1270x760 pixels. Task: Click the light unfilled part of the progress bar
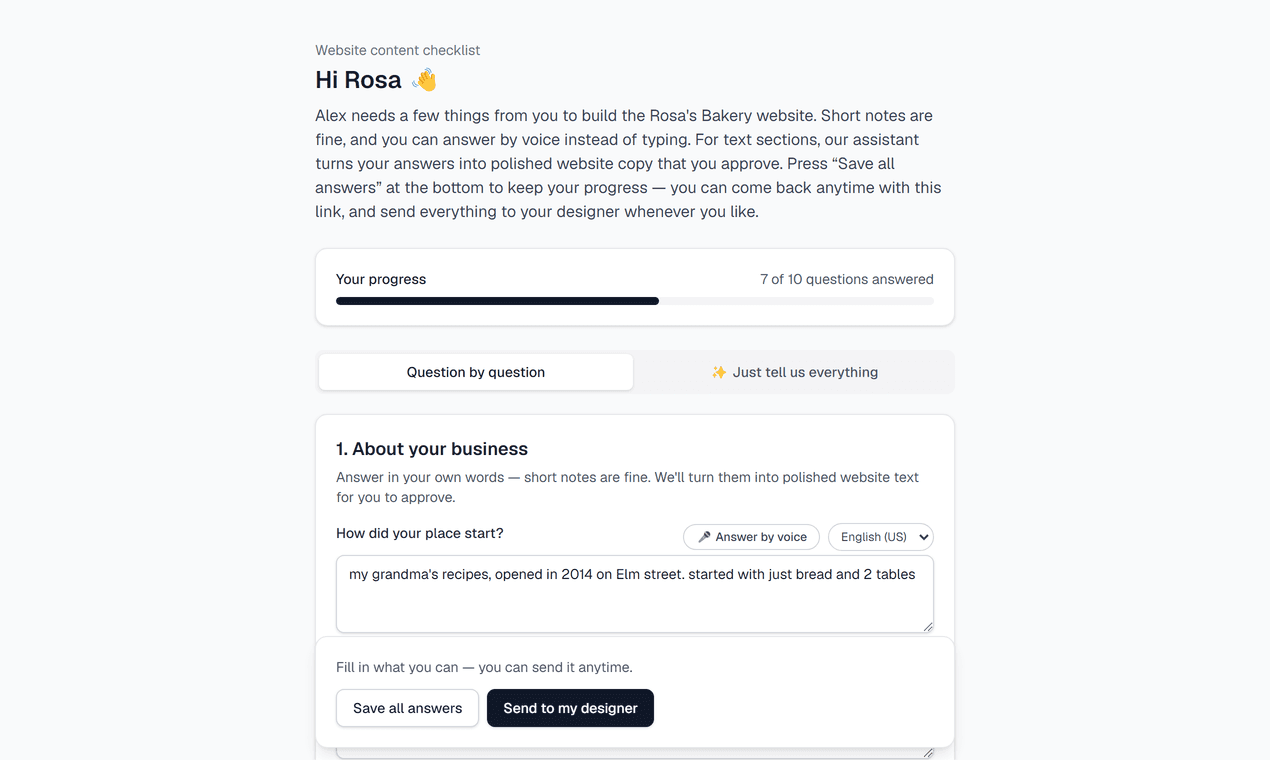tap(796, 301)
